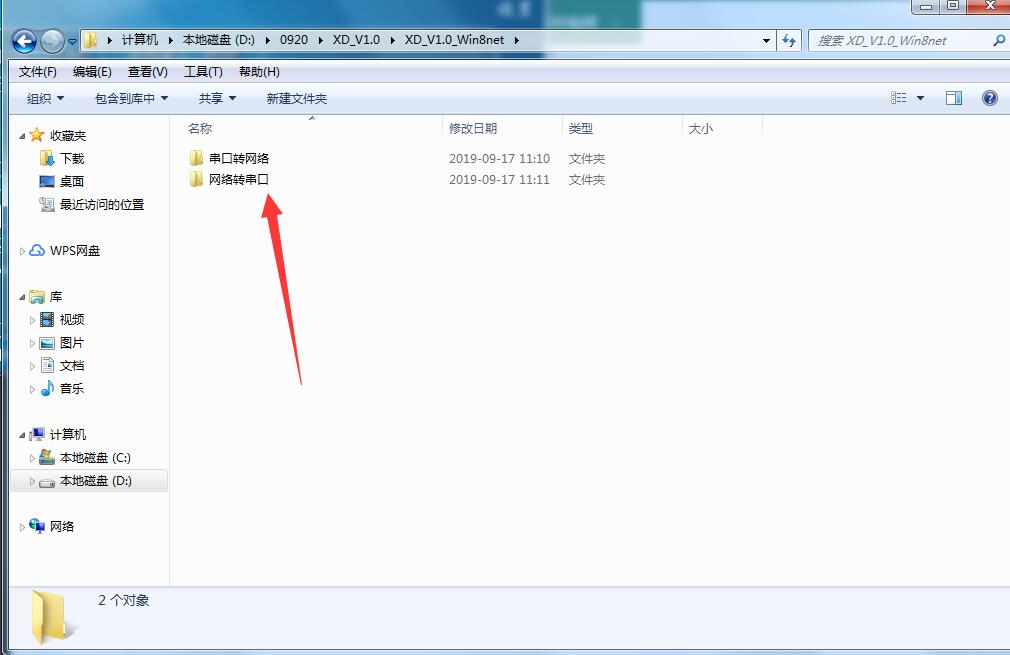1010x655 pixels.
Task: Open the 音乐 library
Action: coord(62,388)
